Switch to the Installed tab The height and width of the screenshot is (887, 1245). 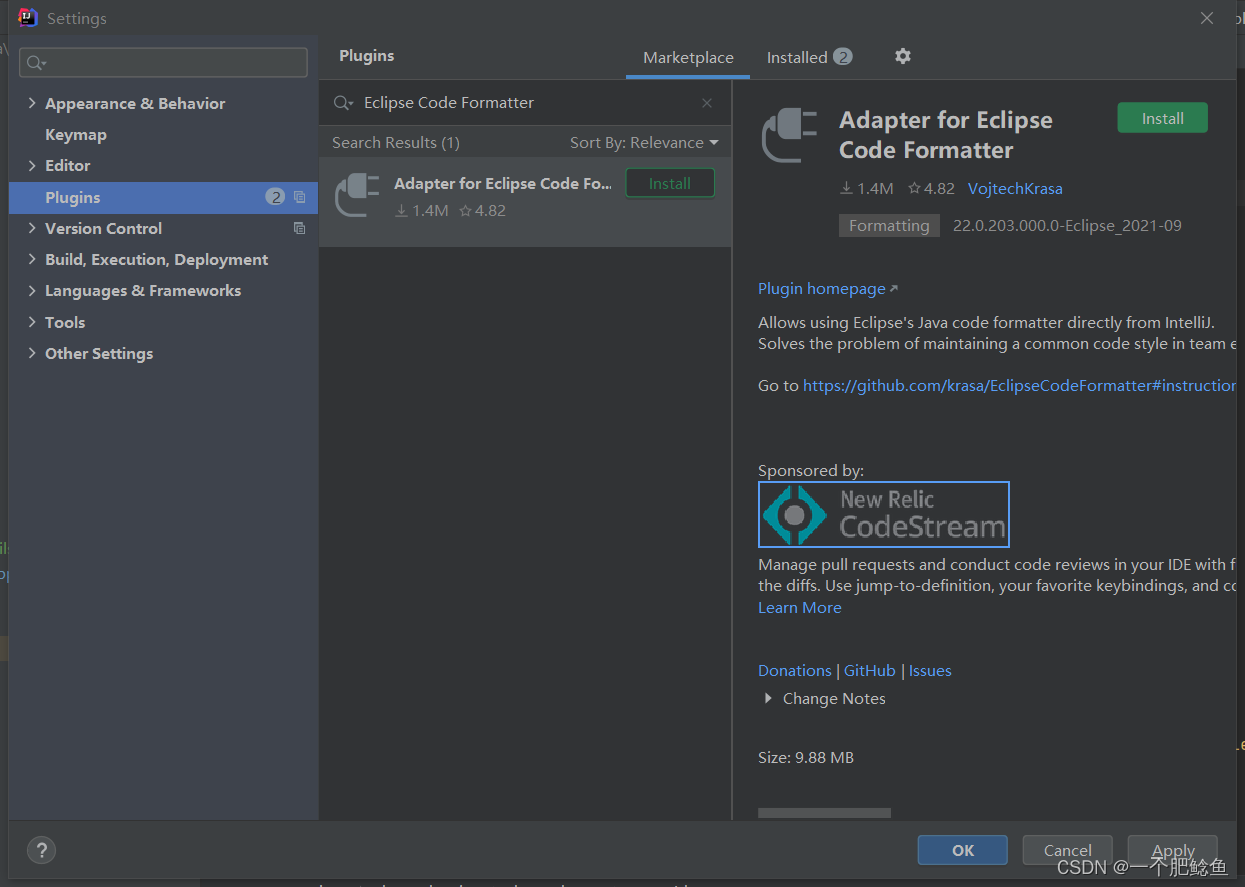[x=809, y=57]
